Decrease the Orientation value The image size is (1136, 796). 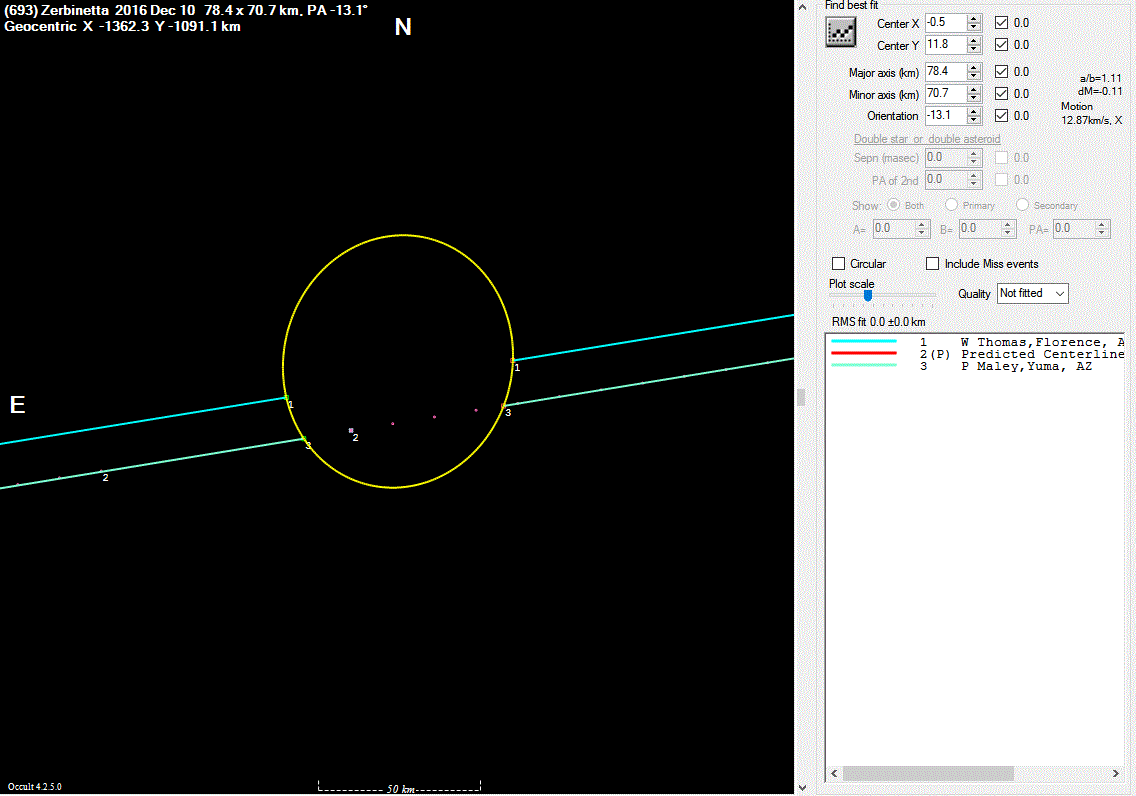pyautogui.click(x=974, y=120)
